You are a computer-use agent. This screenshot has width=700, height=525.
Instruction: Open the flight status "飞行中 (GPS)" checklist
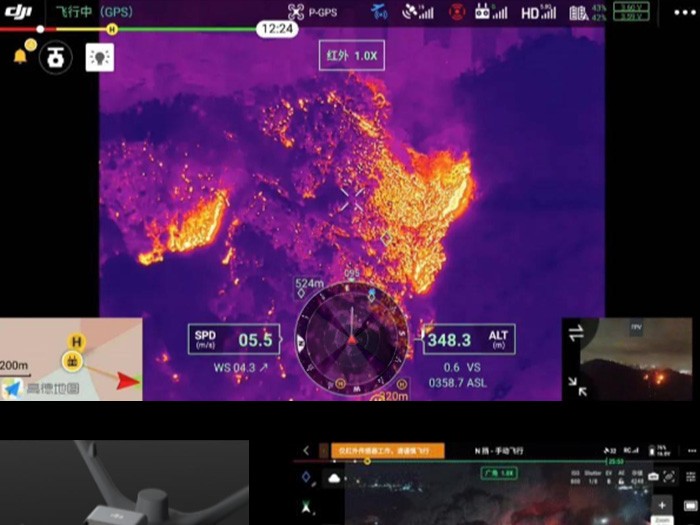pyautogui.click(x=94, y=12)
